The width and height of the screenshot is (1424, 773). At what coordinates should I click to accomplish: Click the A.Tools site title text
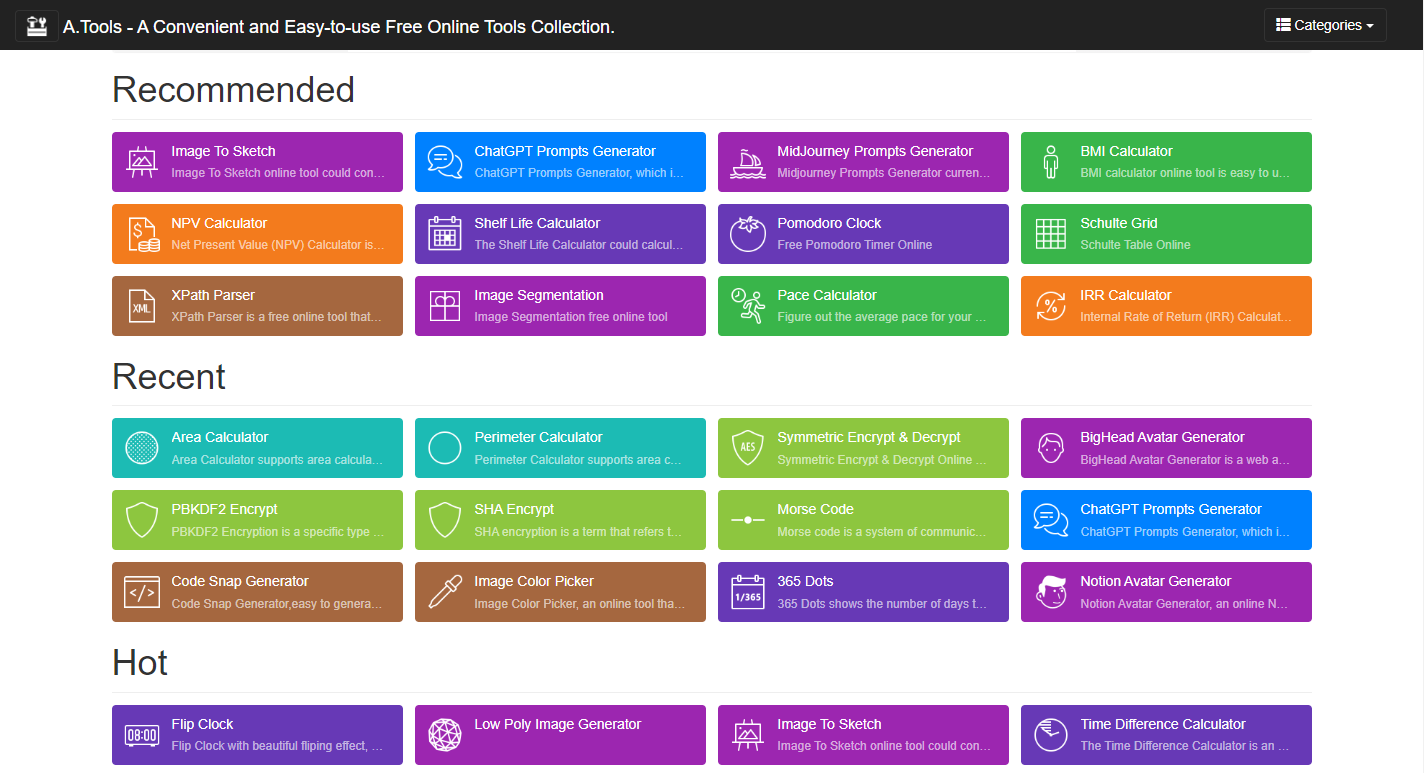click(339, 27)
